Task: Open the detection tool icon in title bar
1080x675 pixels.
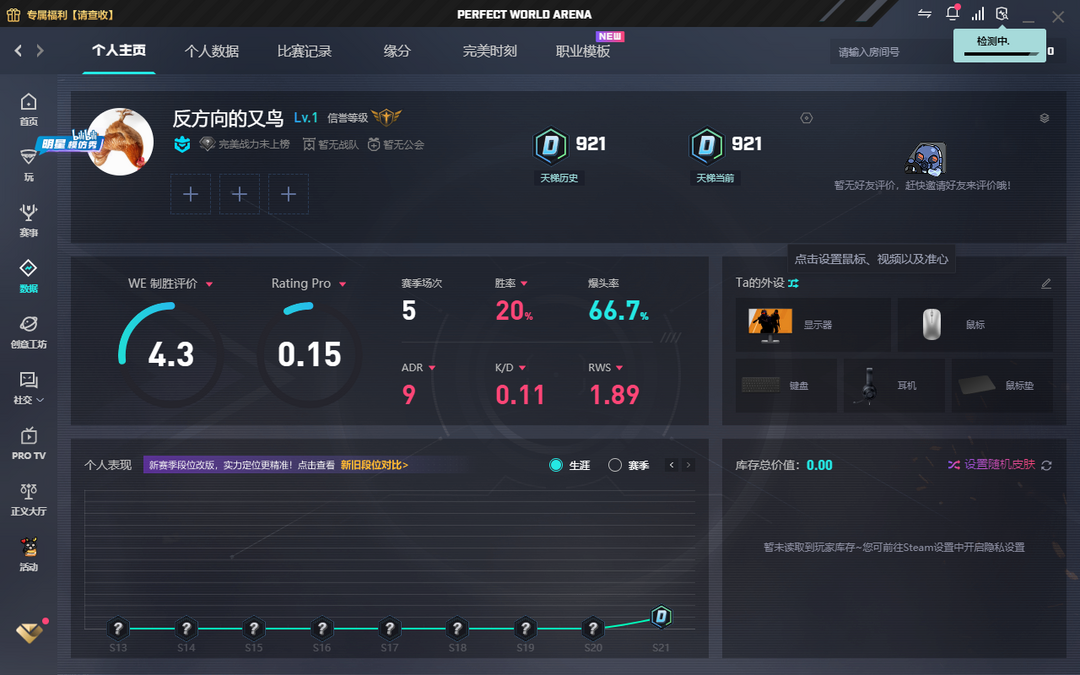Action: pyautogui.click(x=1002, y=14)
